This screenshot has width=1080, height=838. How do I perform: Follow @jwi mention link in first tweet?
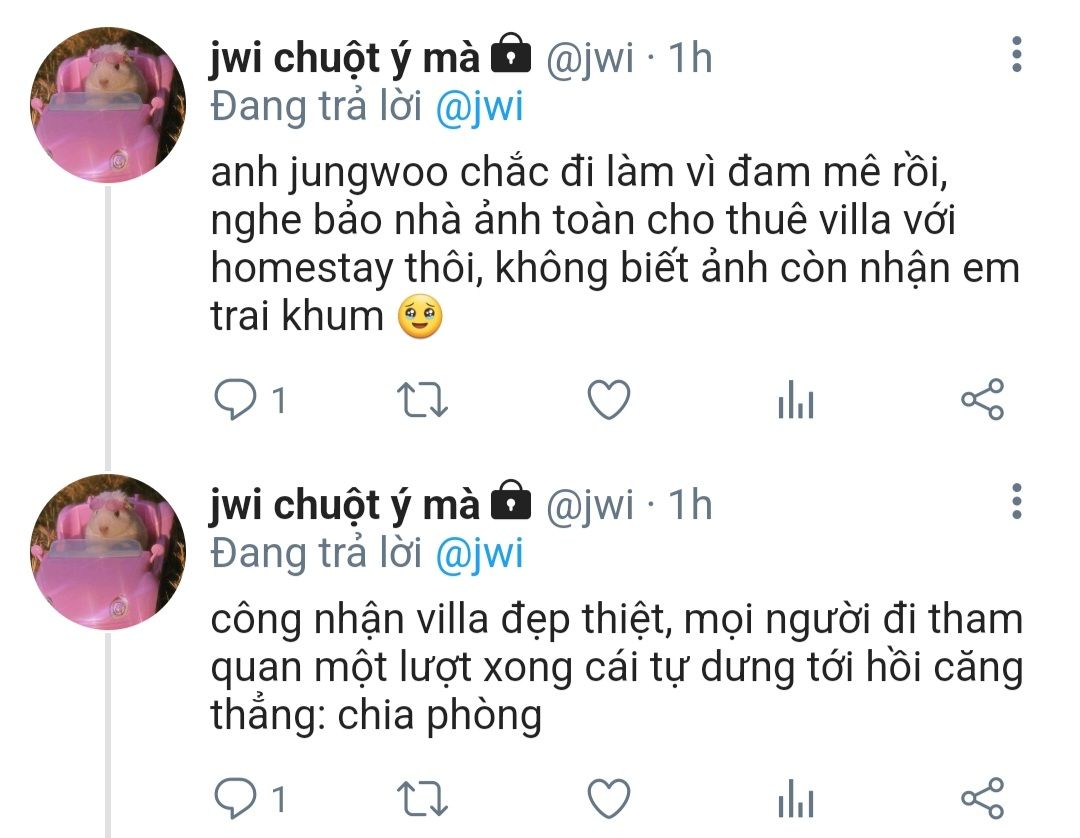coord(479,107)
